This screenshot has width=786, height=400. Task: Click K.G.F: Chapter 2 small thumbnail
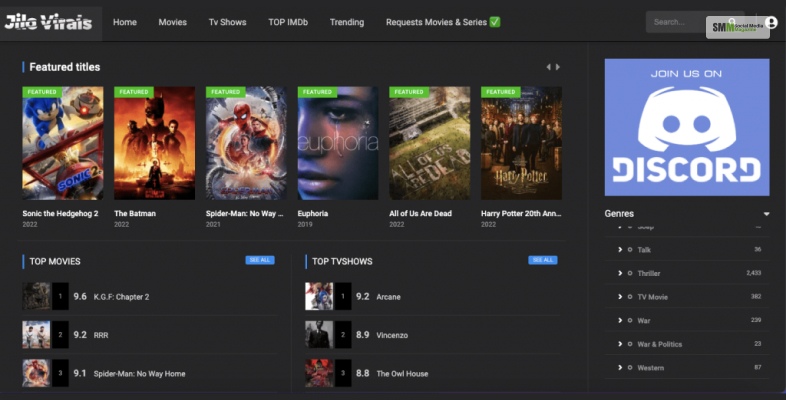tap(36, 296)
